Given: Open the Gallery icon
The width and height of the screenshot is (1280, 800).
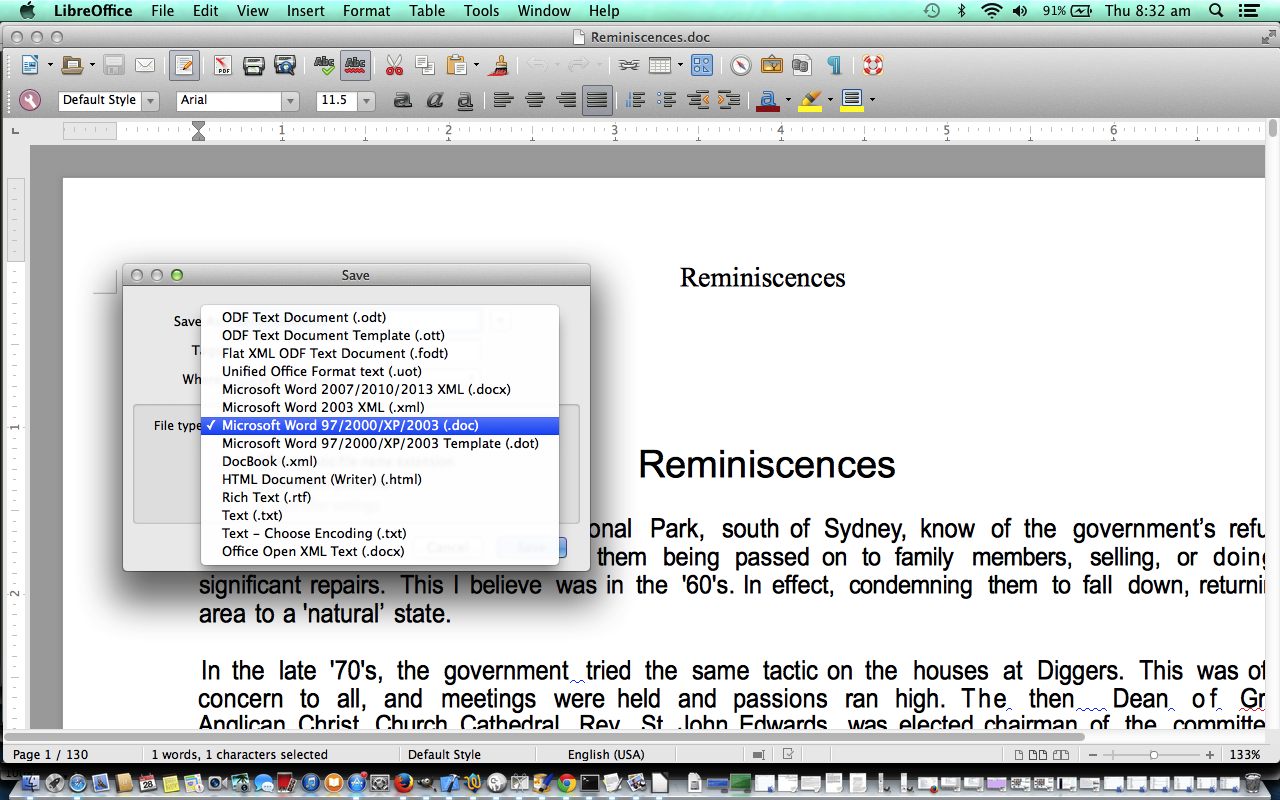Looking at the screenshot, I should (772, 66).
